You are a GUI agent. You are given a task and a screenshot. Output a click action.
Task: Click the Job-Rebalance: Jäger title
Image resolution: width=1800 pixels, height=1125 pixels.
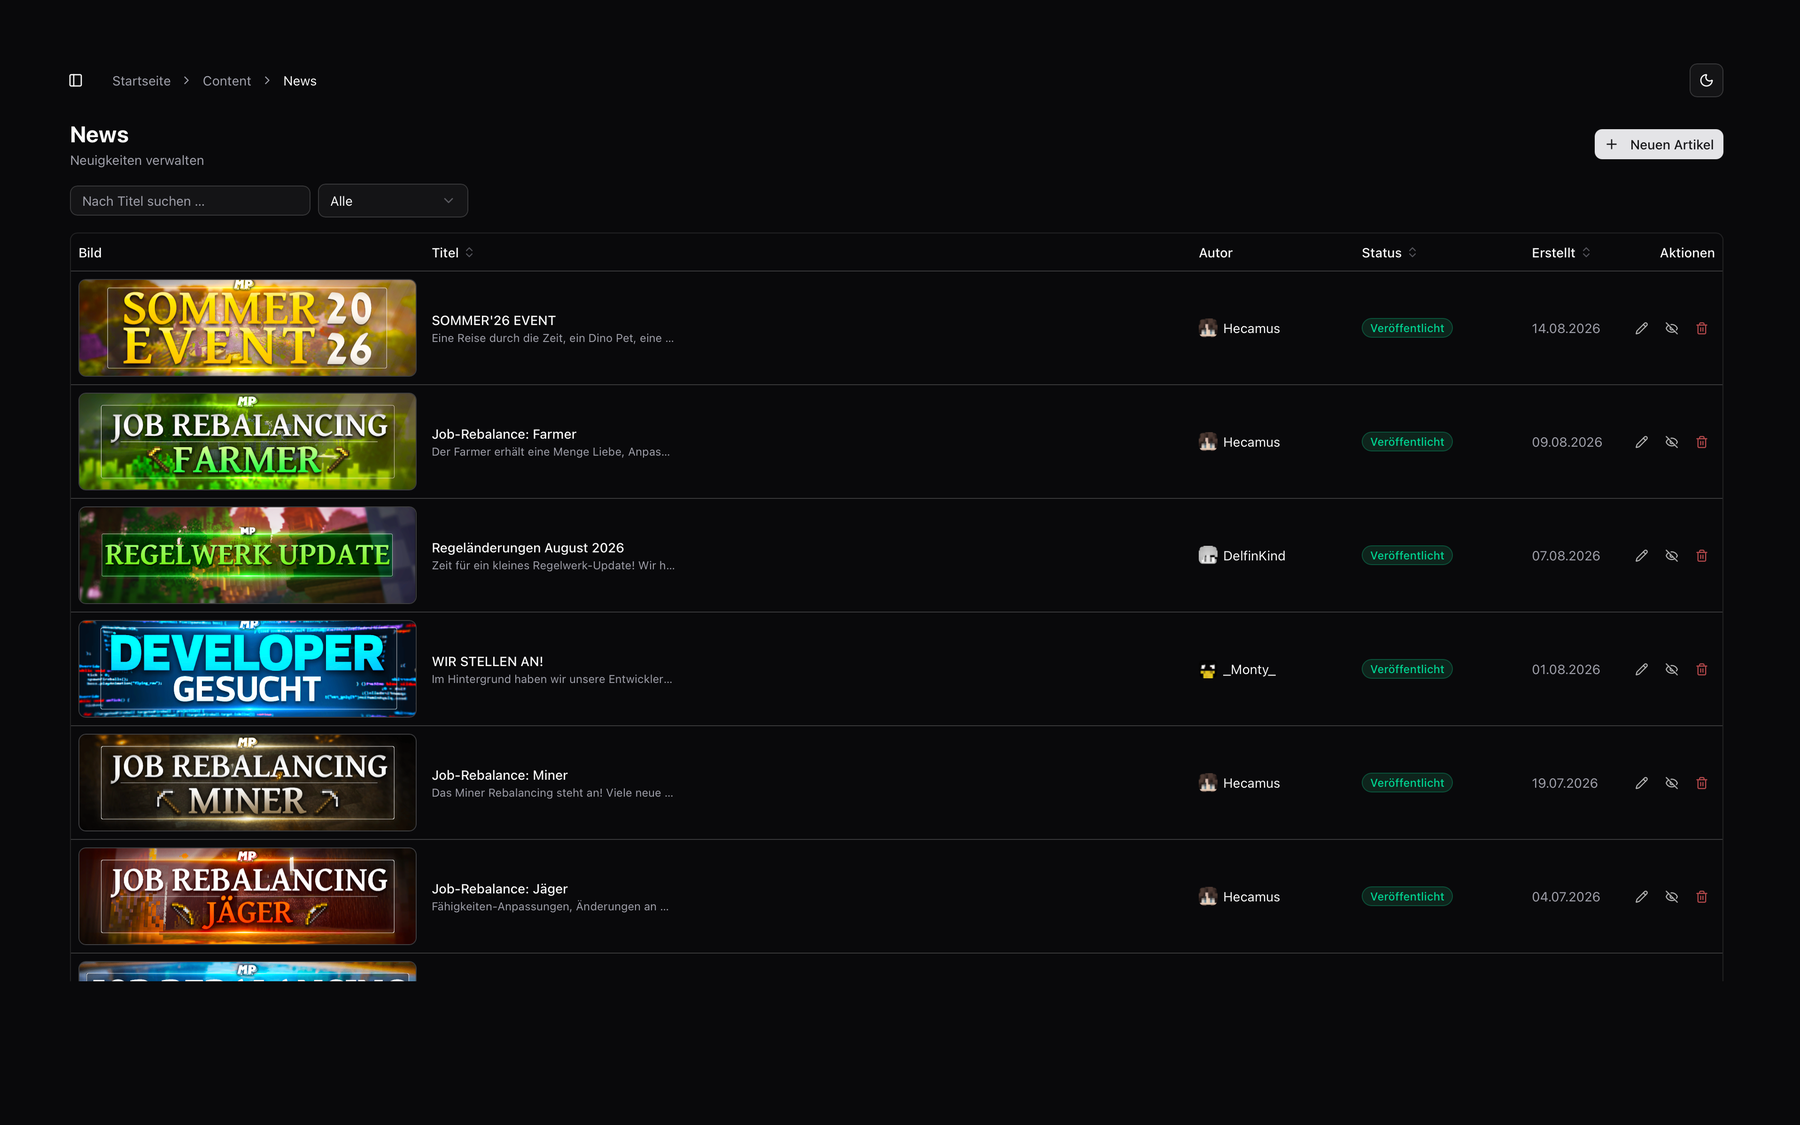[499, 889]
